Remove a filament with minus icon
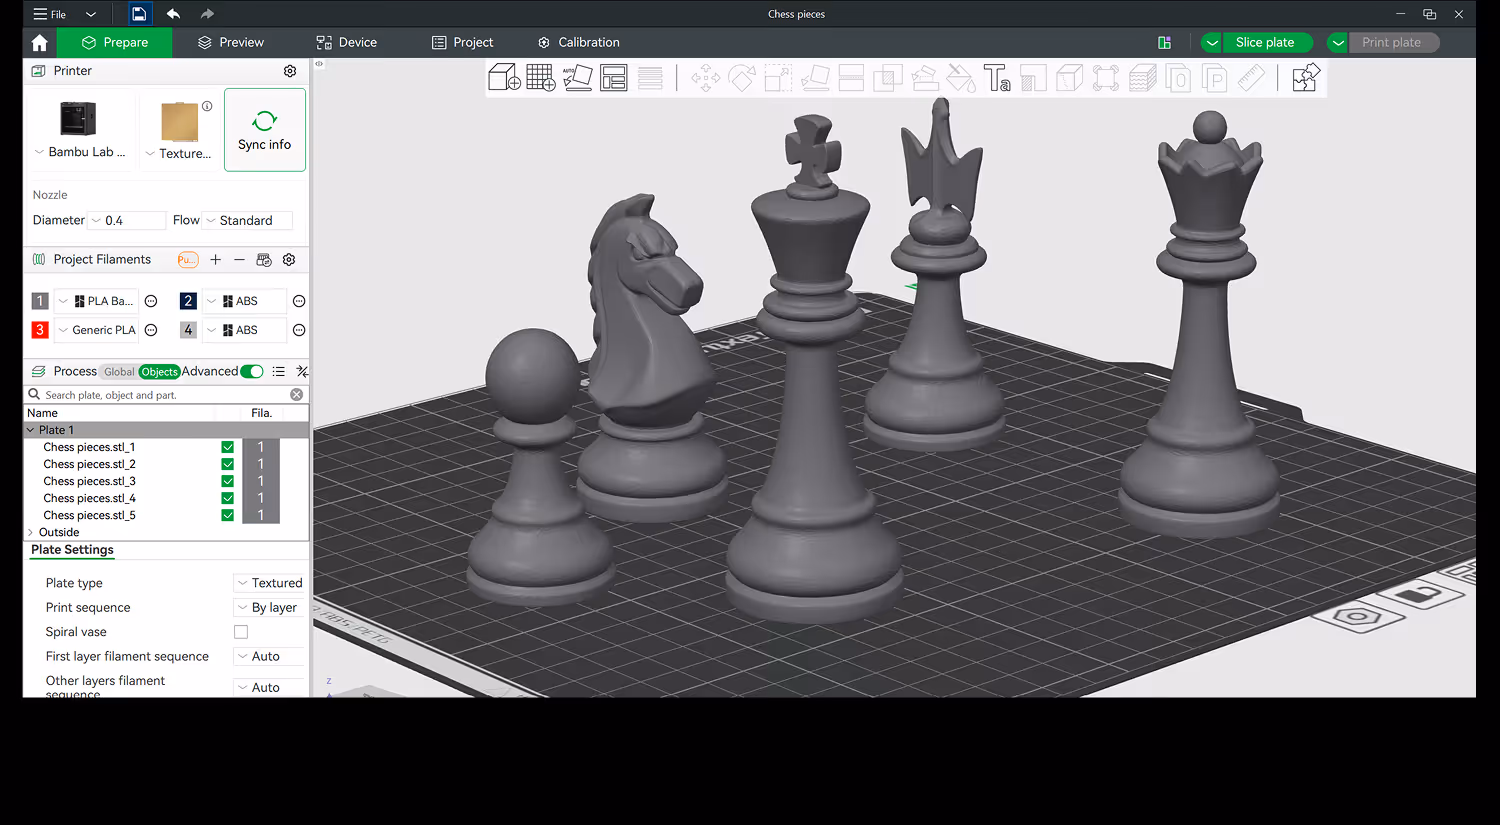The image size is (1500, 825). (x=239, y=259)
